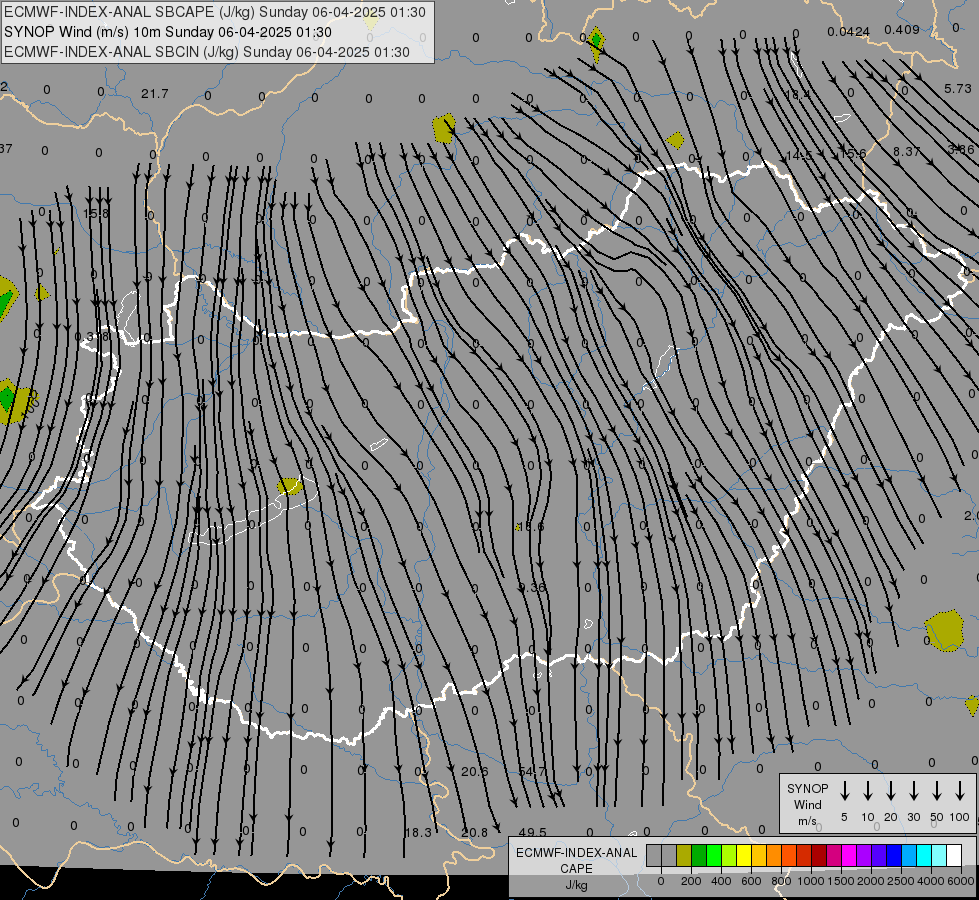Screen dimensions: 979x900
Task: Click the SYNOP Wind 10m title line
Action: [167, 32]
